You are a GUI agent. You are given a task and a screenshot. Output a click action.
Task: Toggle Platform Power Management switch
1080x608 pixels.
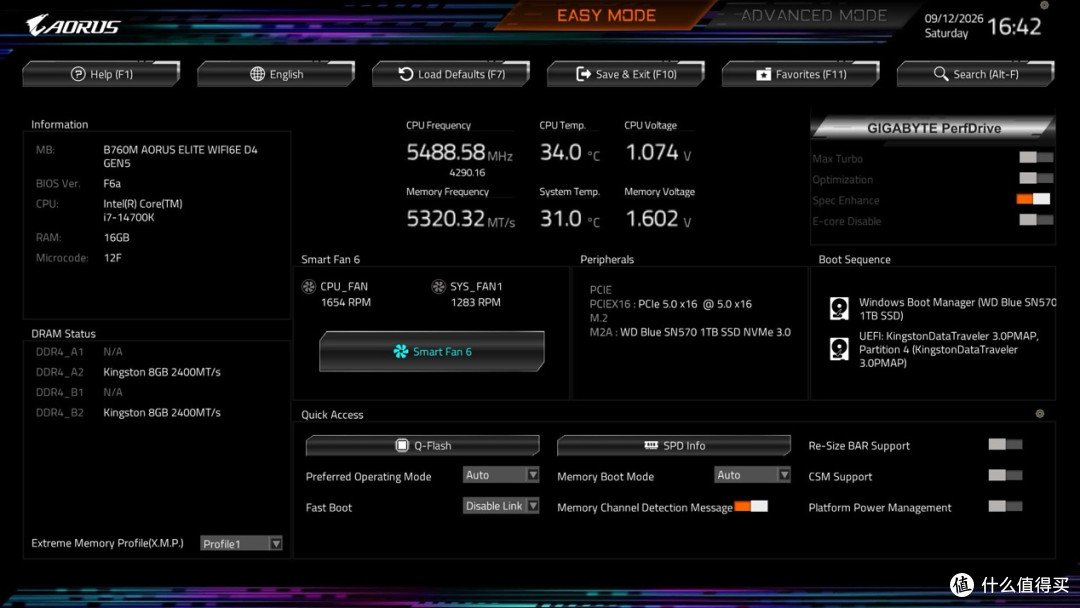[1005, 506]
